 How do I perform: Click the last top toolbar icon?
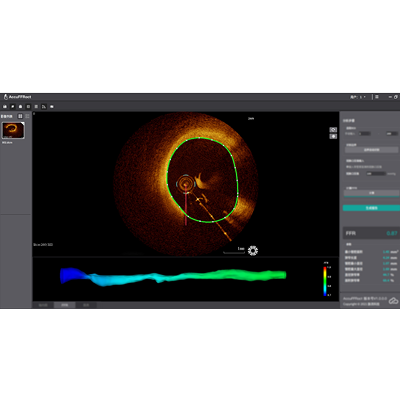click(52, 107)
